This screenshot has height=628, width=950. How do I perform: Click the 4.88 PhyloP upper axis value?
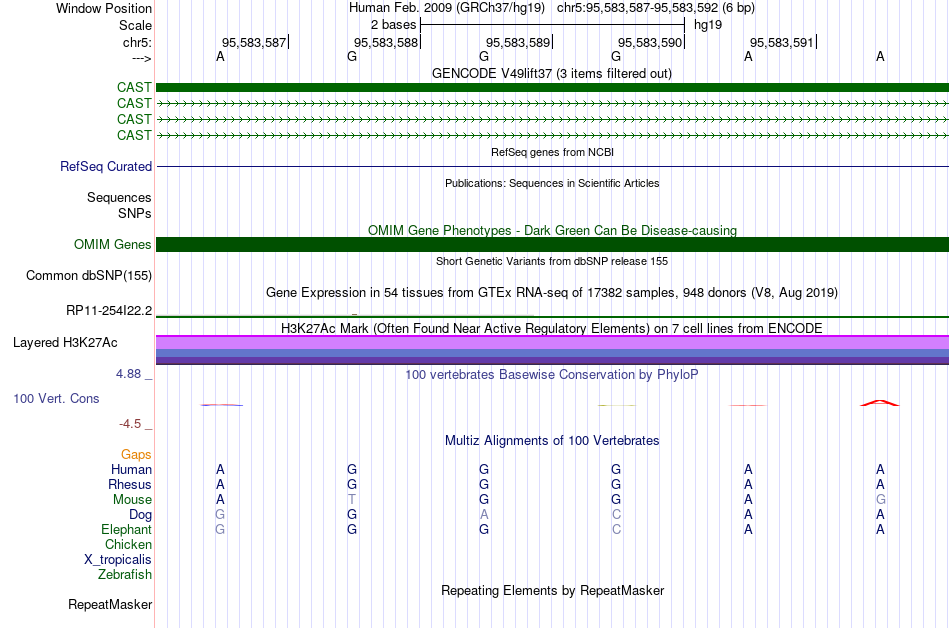tap(128, 374)
